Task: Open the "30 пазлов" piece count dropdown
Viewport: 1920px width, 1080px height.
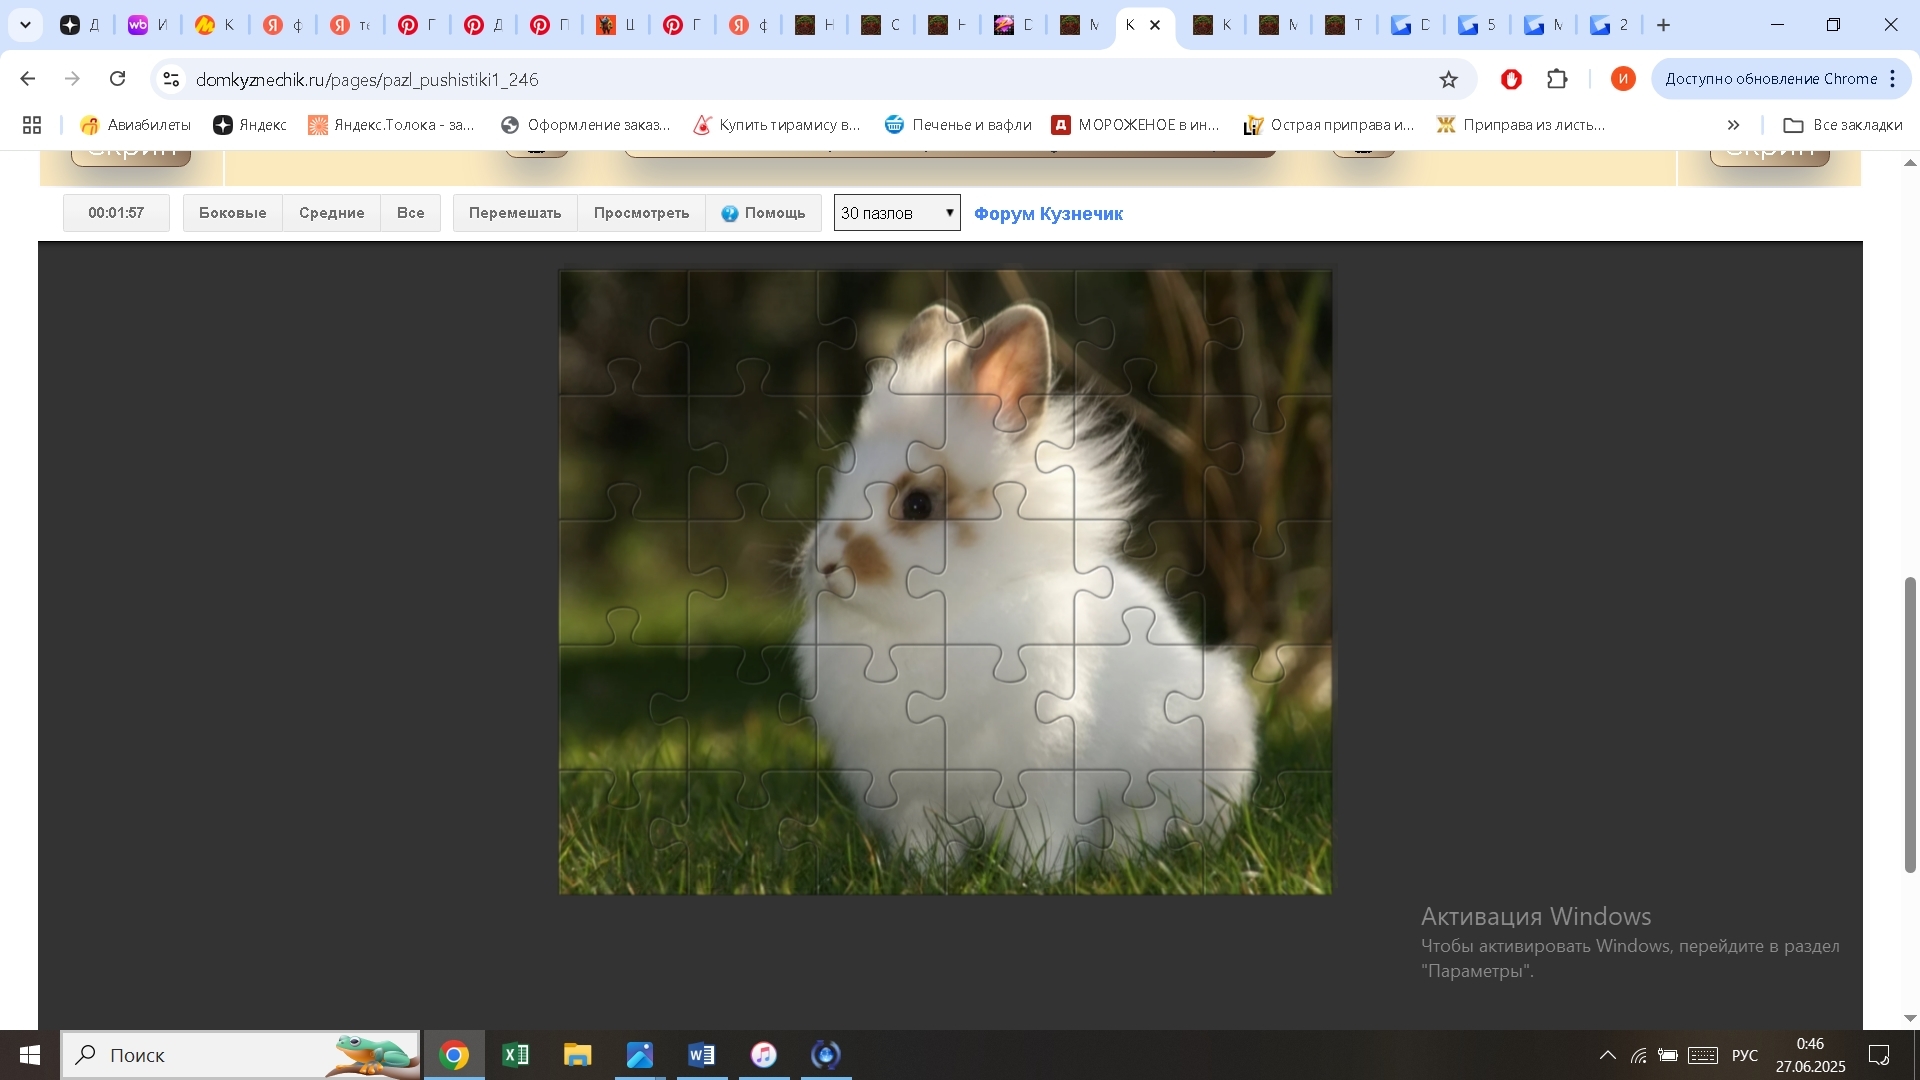Action: [897, 213]
